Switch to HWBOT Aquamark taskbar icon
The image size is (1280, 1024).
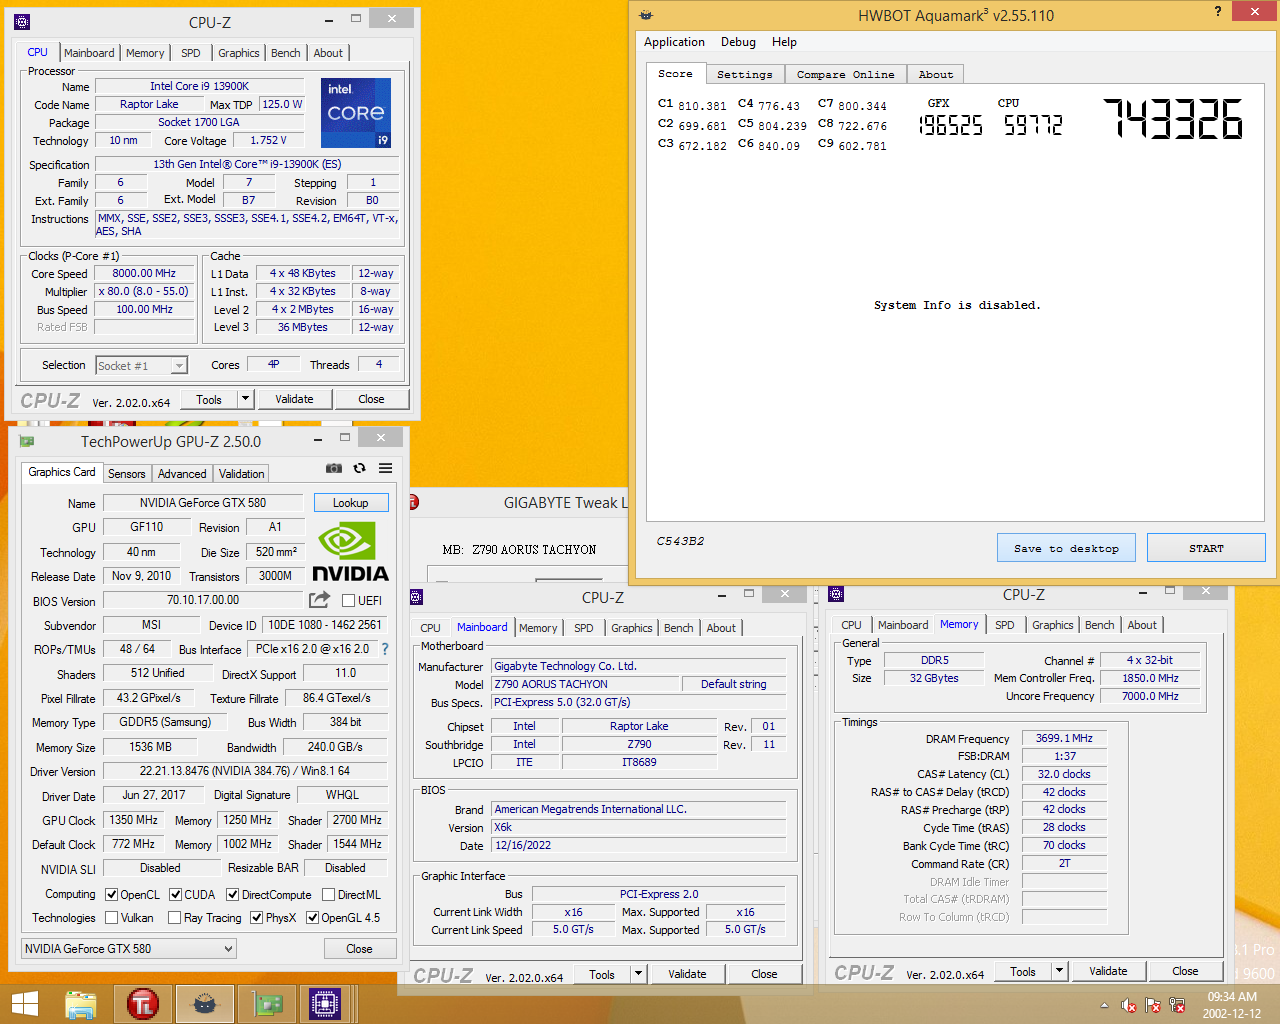click(x=205, y=1004)
